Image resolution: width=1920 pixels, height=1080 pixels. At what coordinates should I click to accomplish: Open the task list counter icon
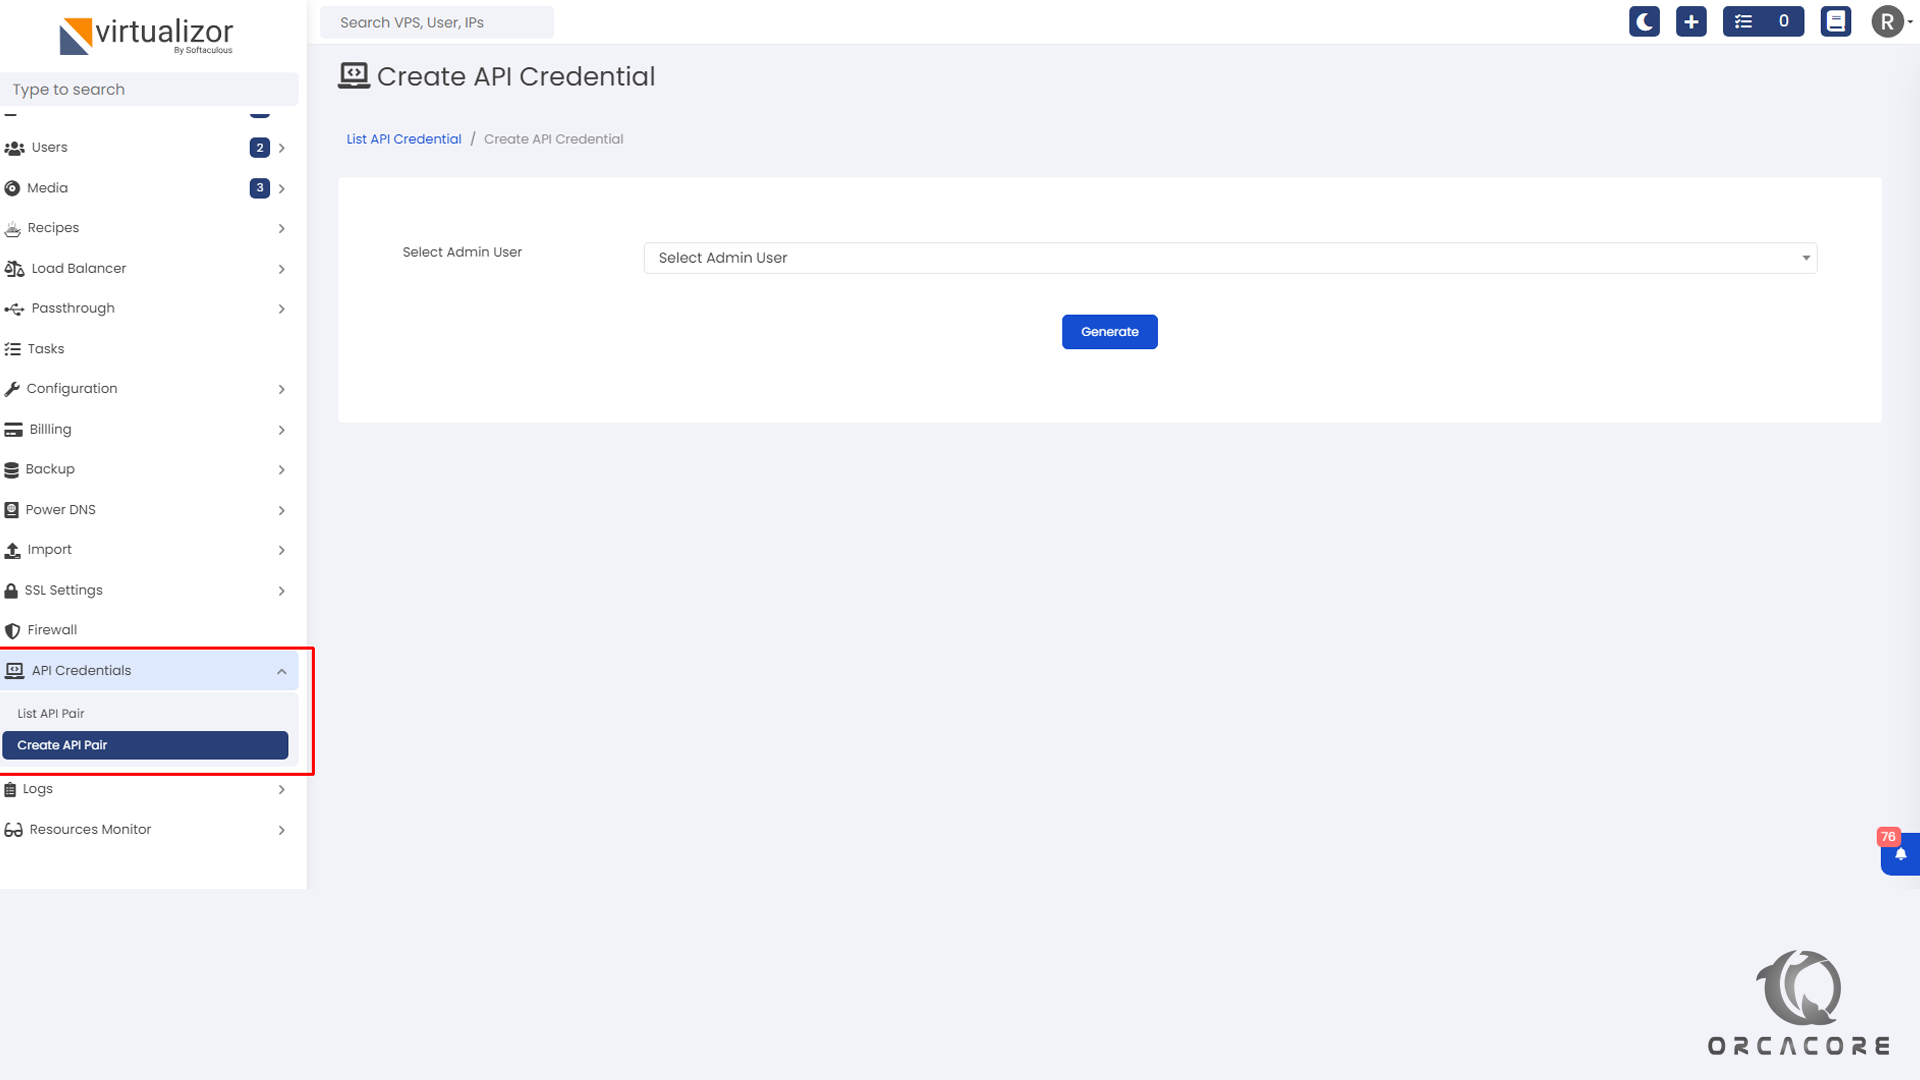[1762, 21]
